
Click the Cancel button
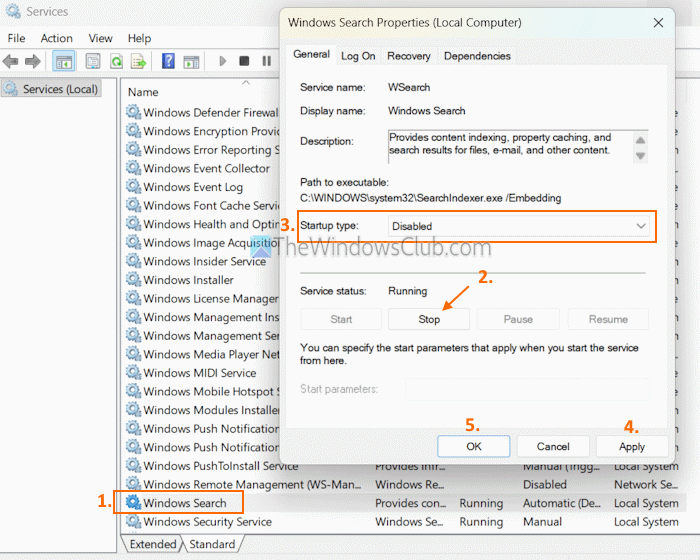point(553,446)
